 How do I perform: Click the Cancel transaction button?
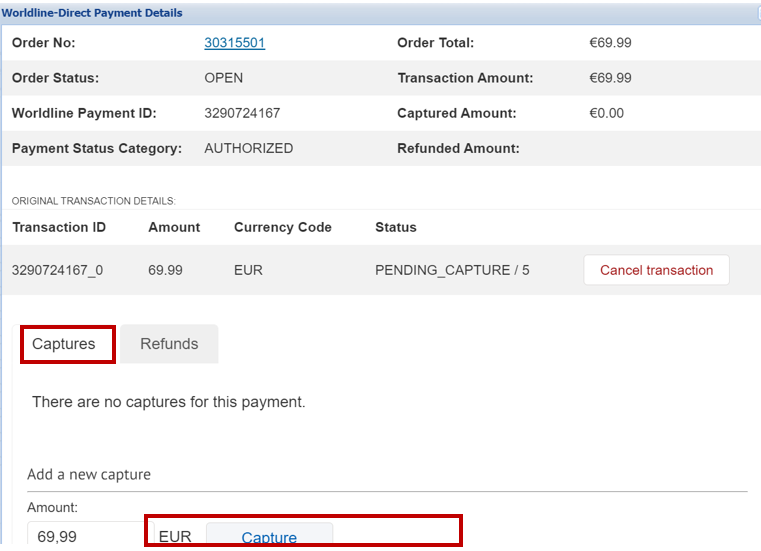click(656, 270)
